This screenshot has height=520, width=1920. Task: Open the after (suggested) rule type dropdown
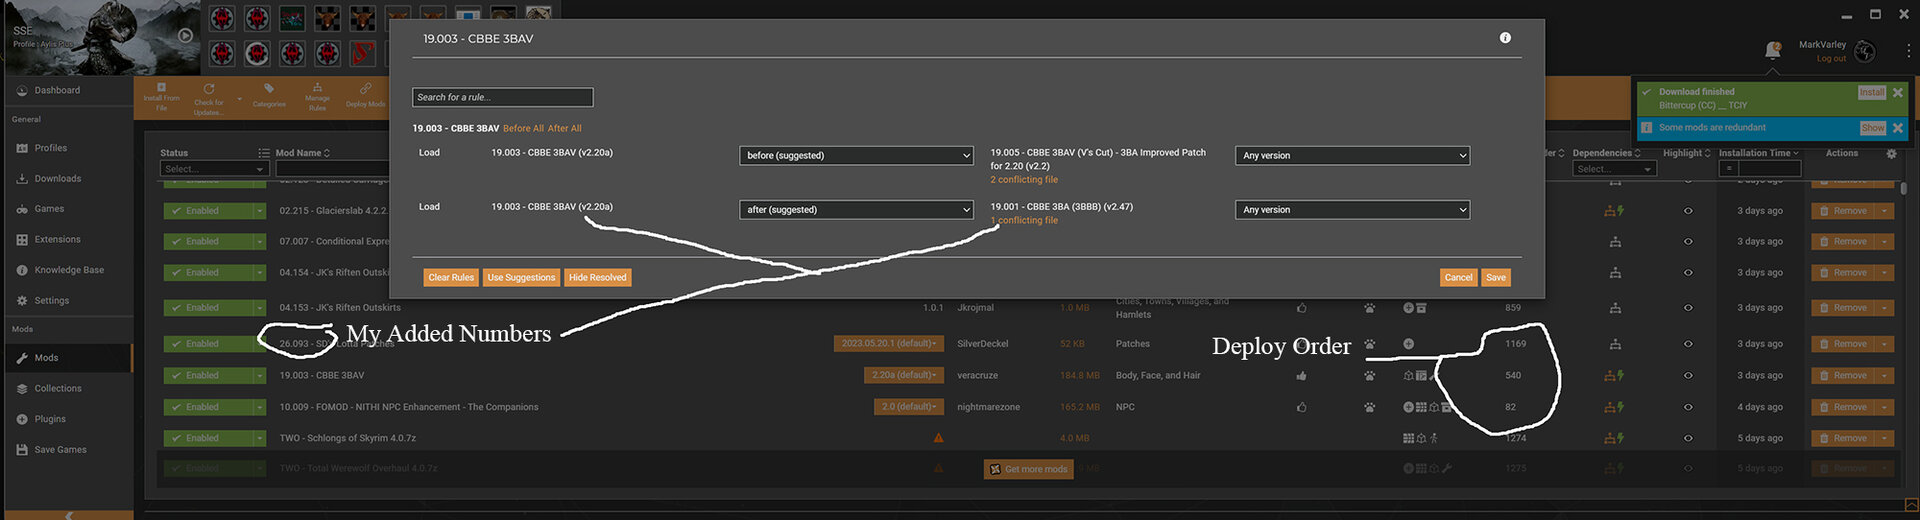coord(857,210)
